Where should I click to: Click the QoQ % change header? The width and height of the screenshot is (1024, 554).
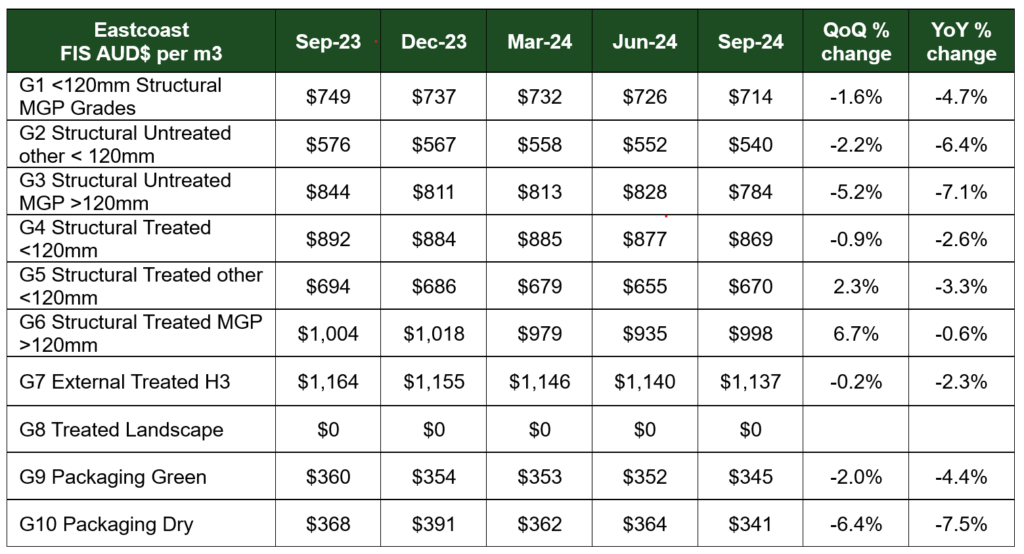coord(856,41)
